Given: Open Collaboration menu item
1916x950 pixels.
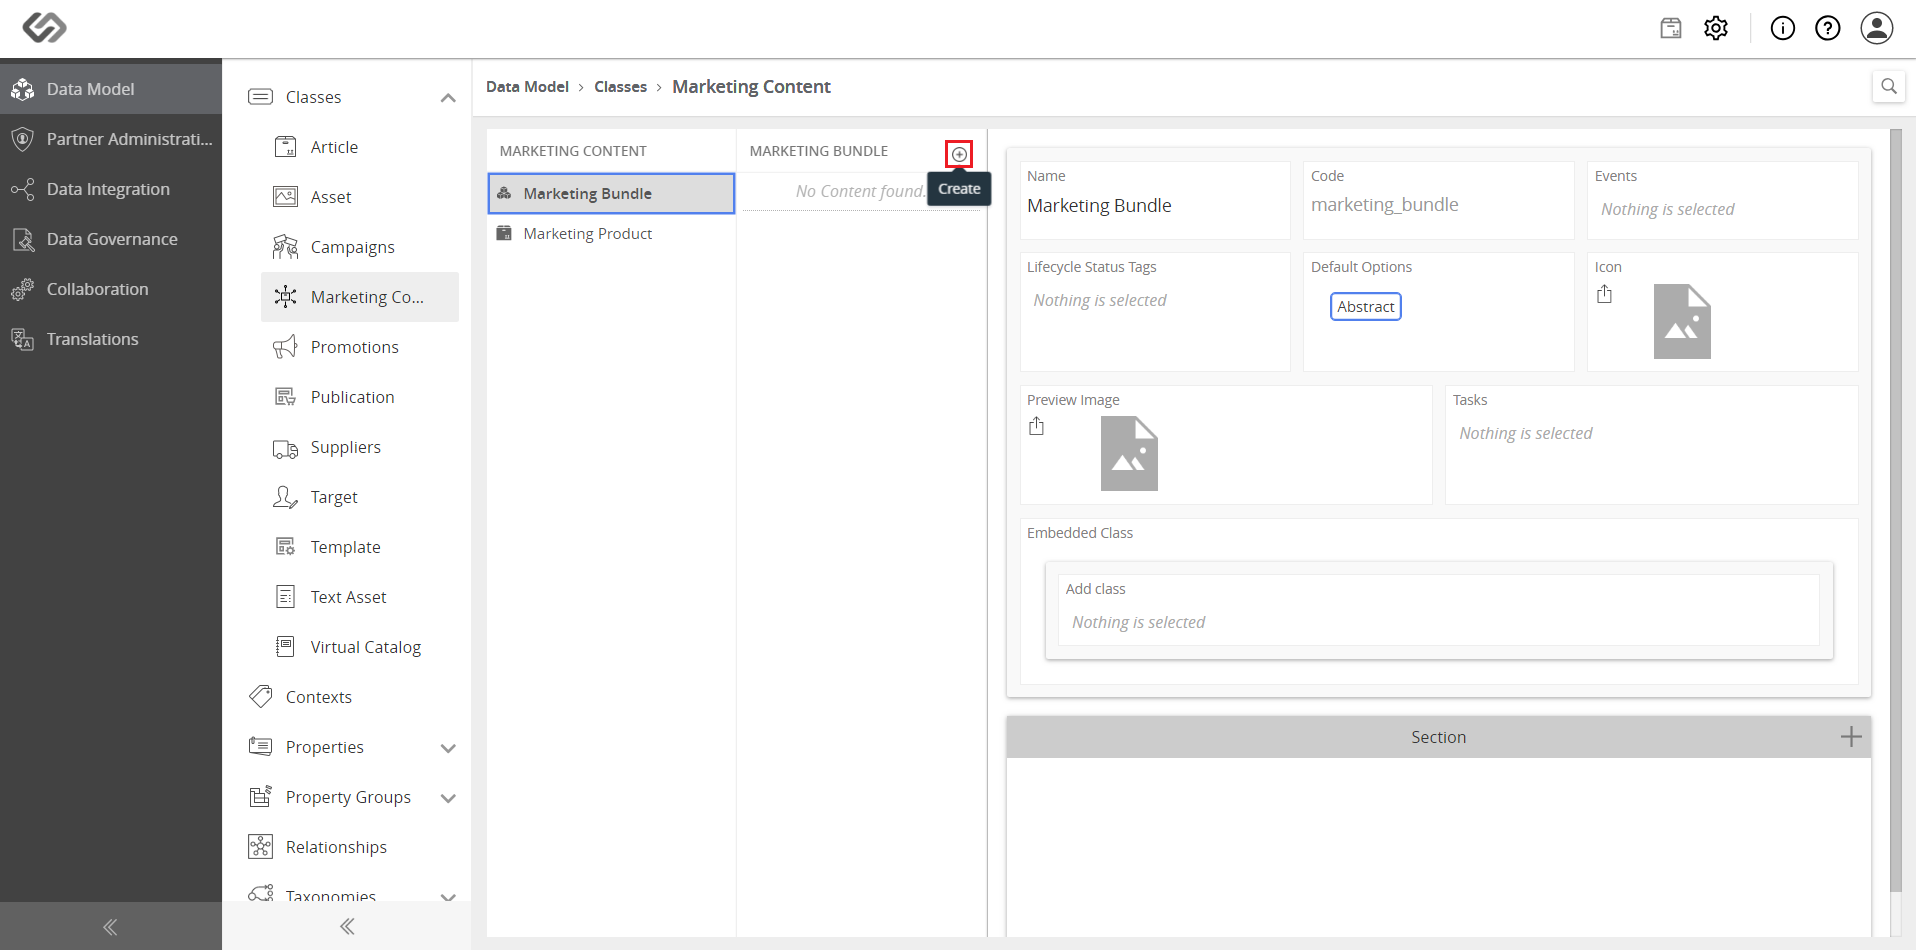Looking at the screenshot, I should tap(111, 289).
